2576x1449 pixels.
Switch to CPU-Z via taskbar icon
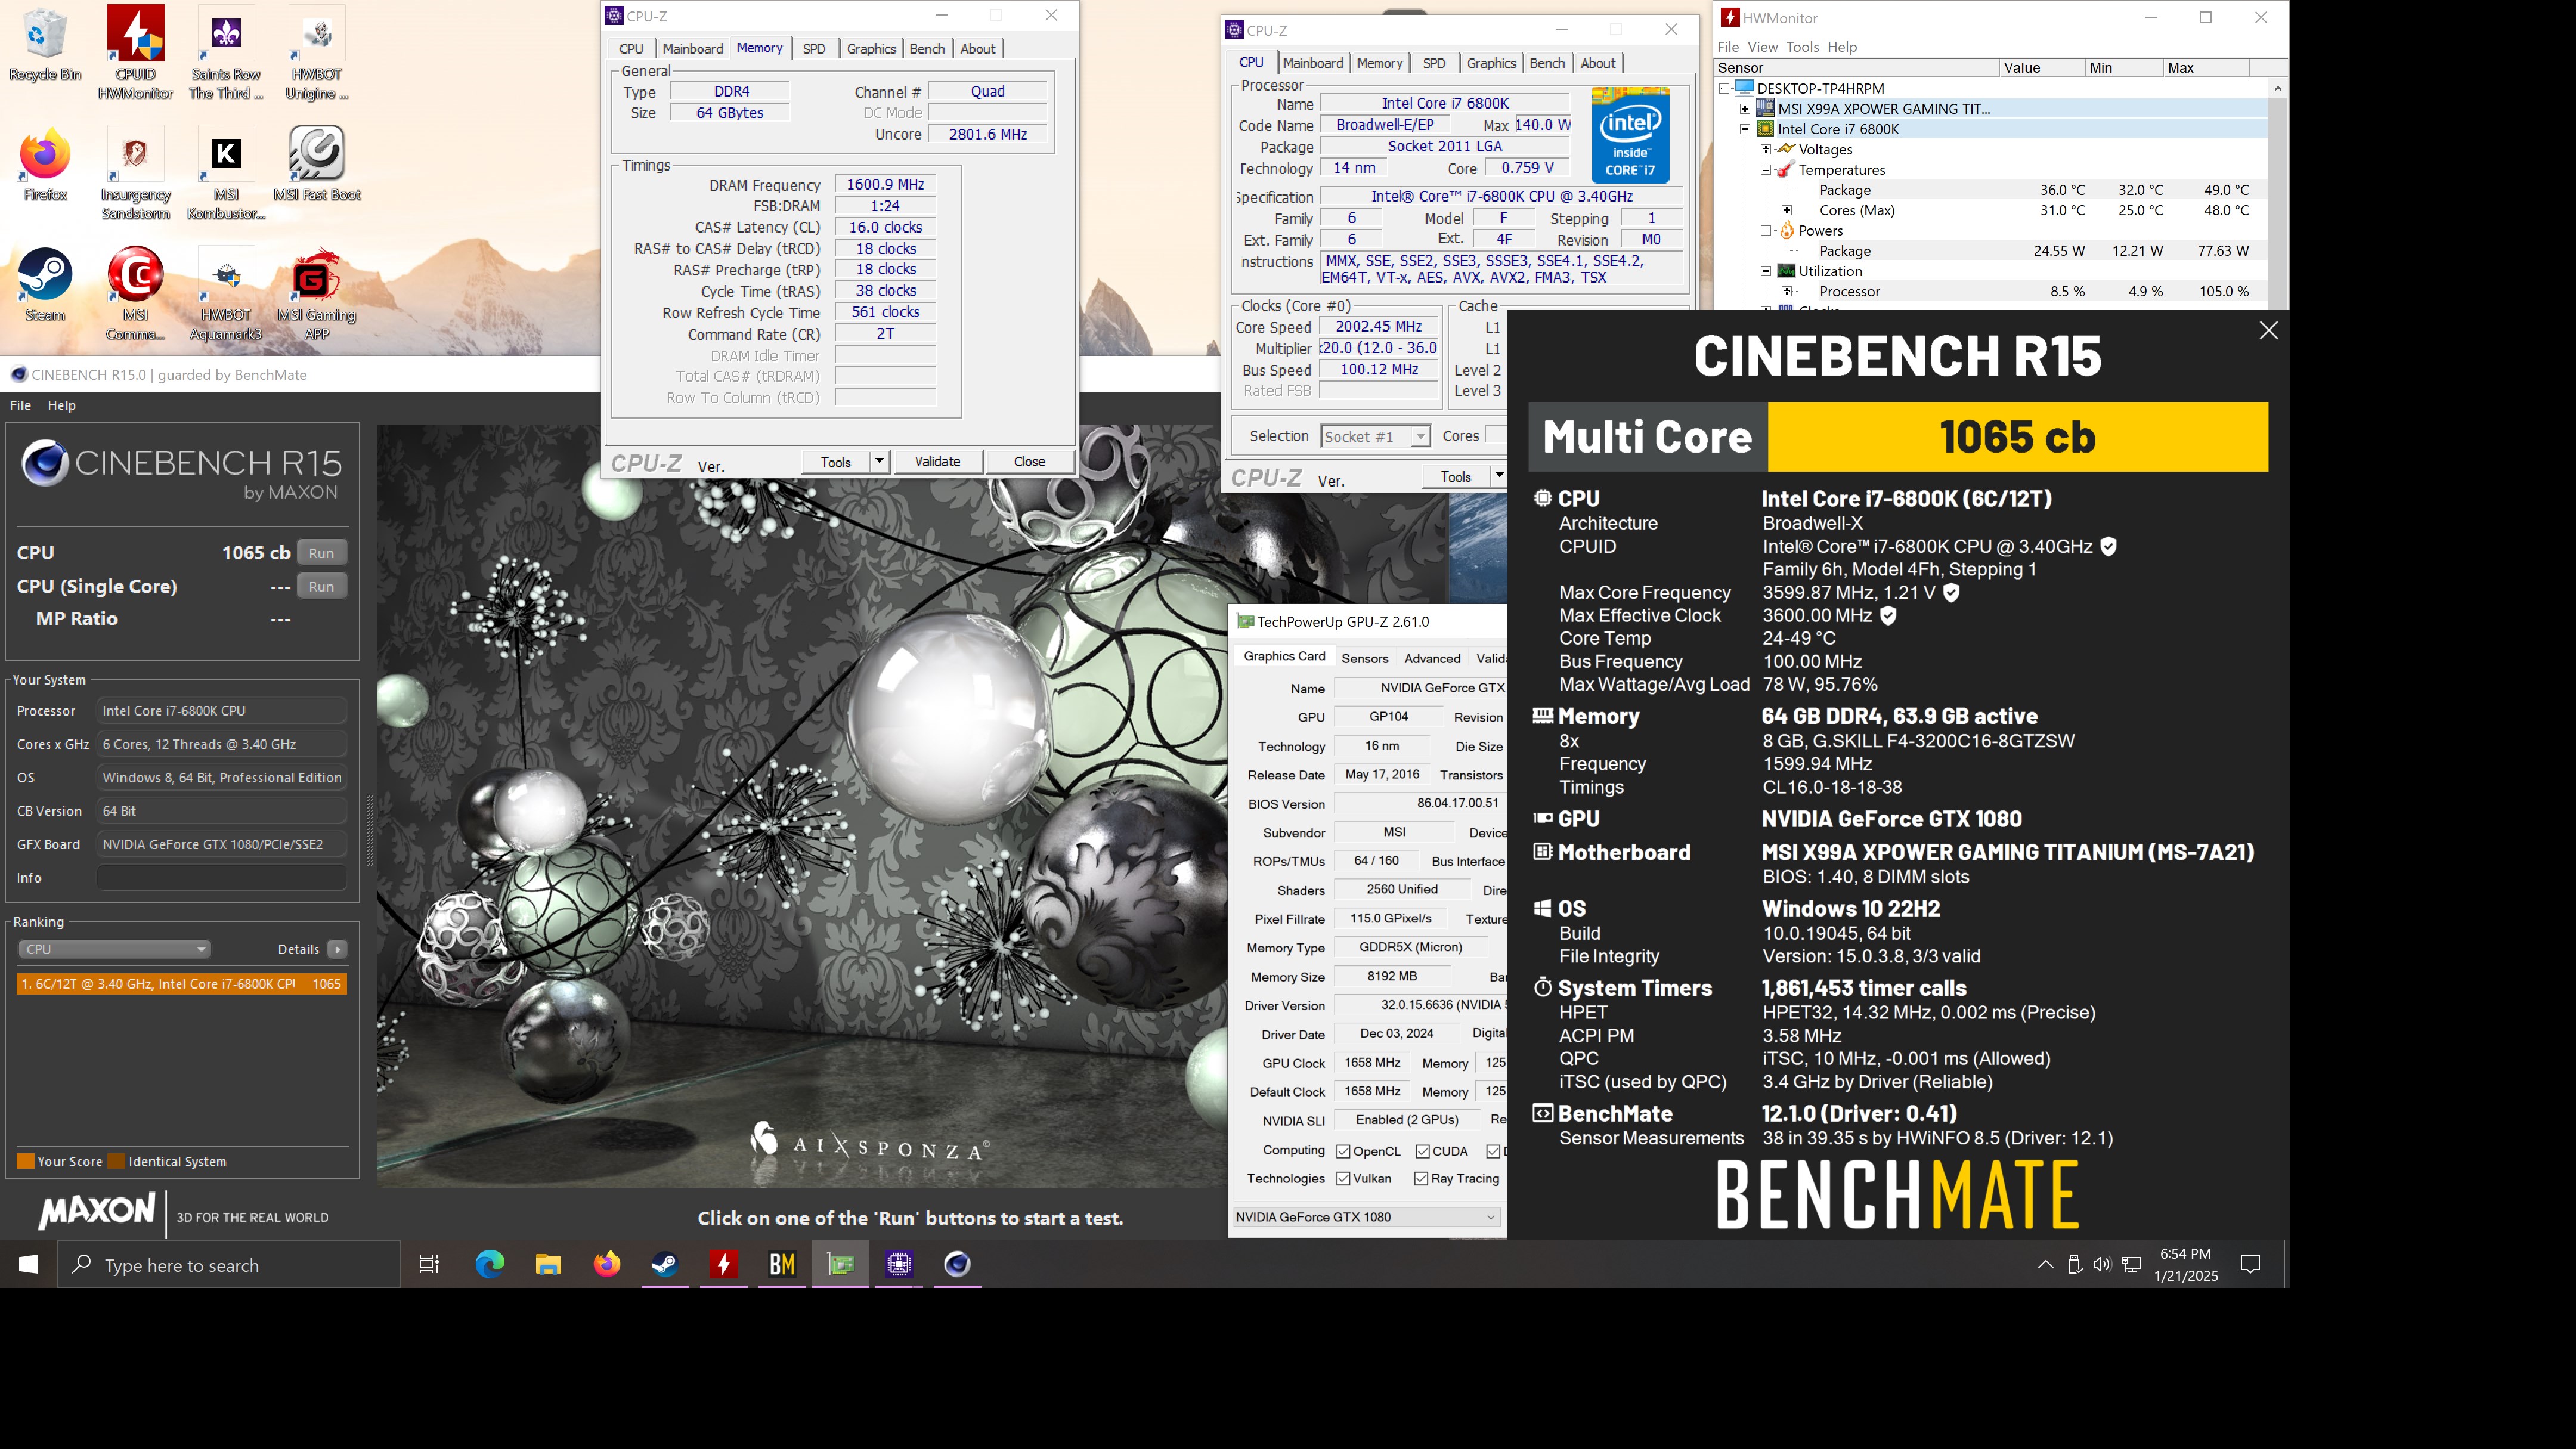[899, 1264]
